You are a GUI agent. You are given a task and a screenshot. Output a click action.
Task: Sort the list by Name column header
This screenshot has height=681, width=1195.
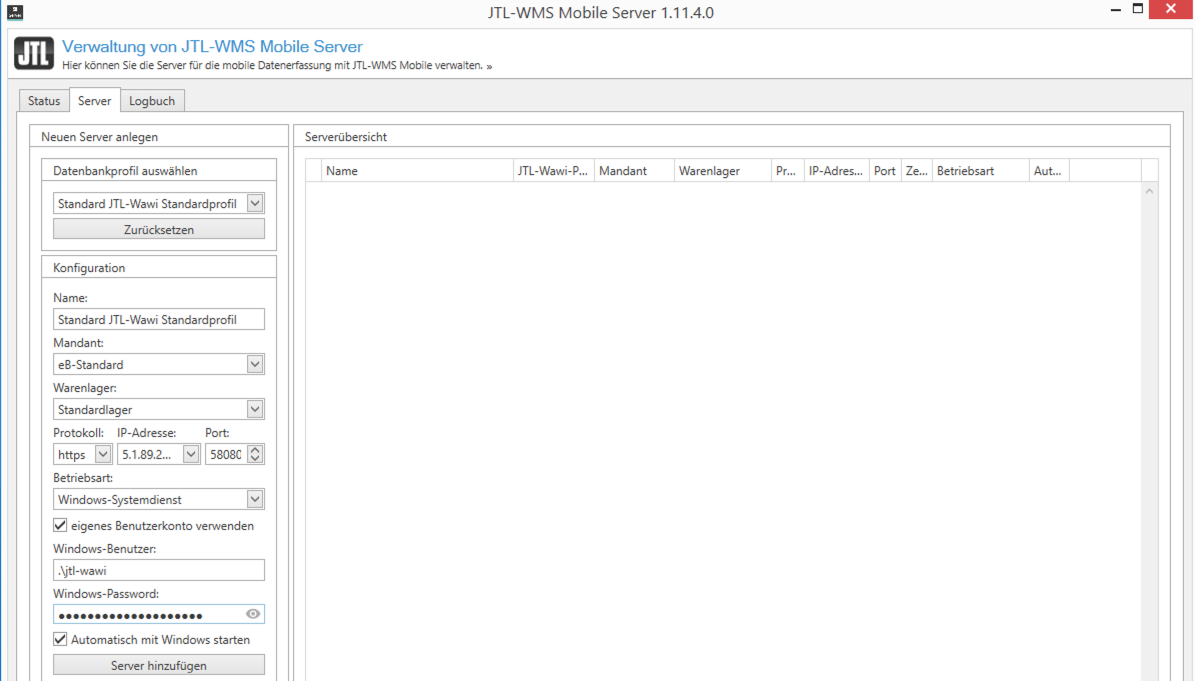point(417,171)
